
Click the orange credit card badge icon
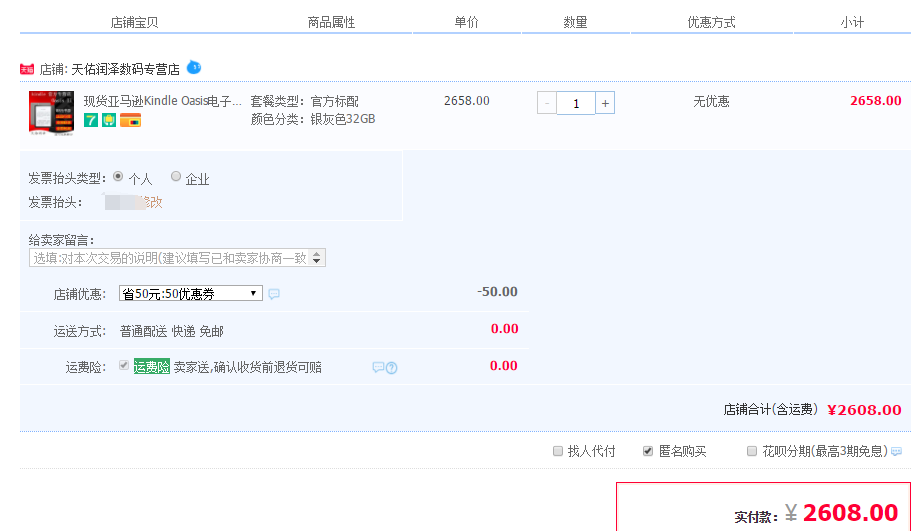(x=129, y=121)
